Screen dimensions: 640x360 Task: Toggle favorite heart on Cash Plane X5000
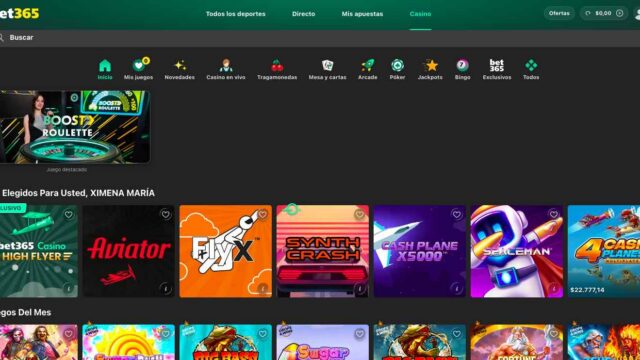point(456,214)
